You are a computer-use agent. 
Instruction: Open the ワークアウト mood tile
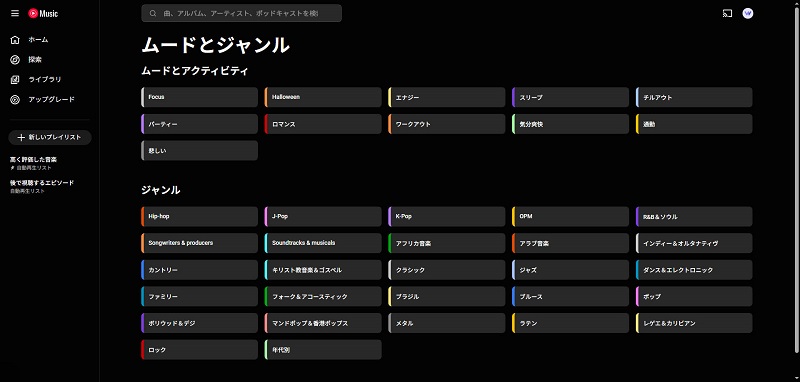(x=447, y=124)
